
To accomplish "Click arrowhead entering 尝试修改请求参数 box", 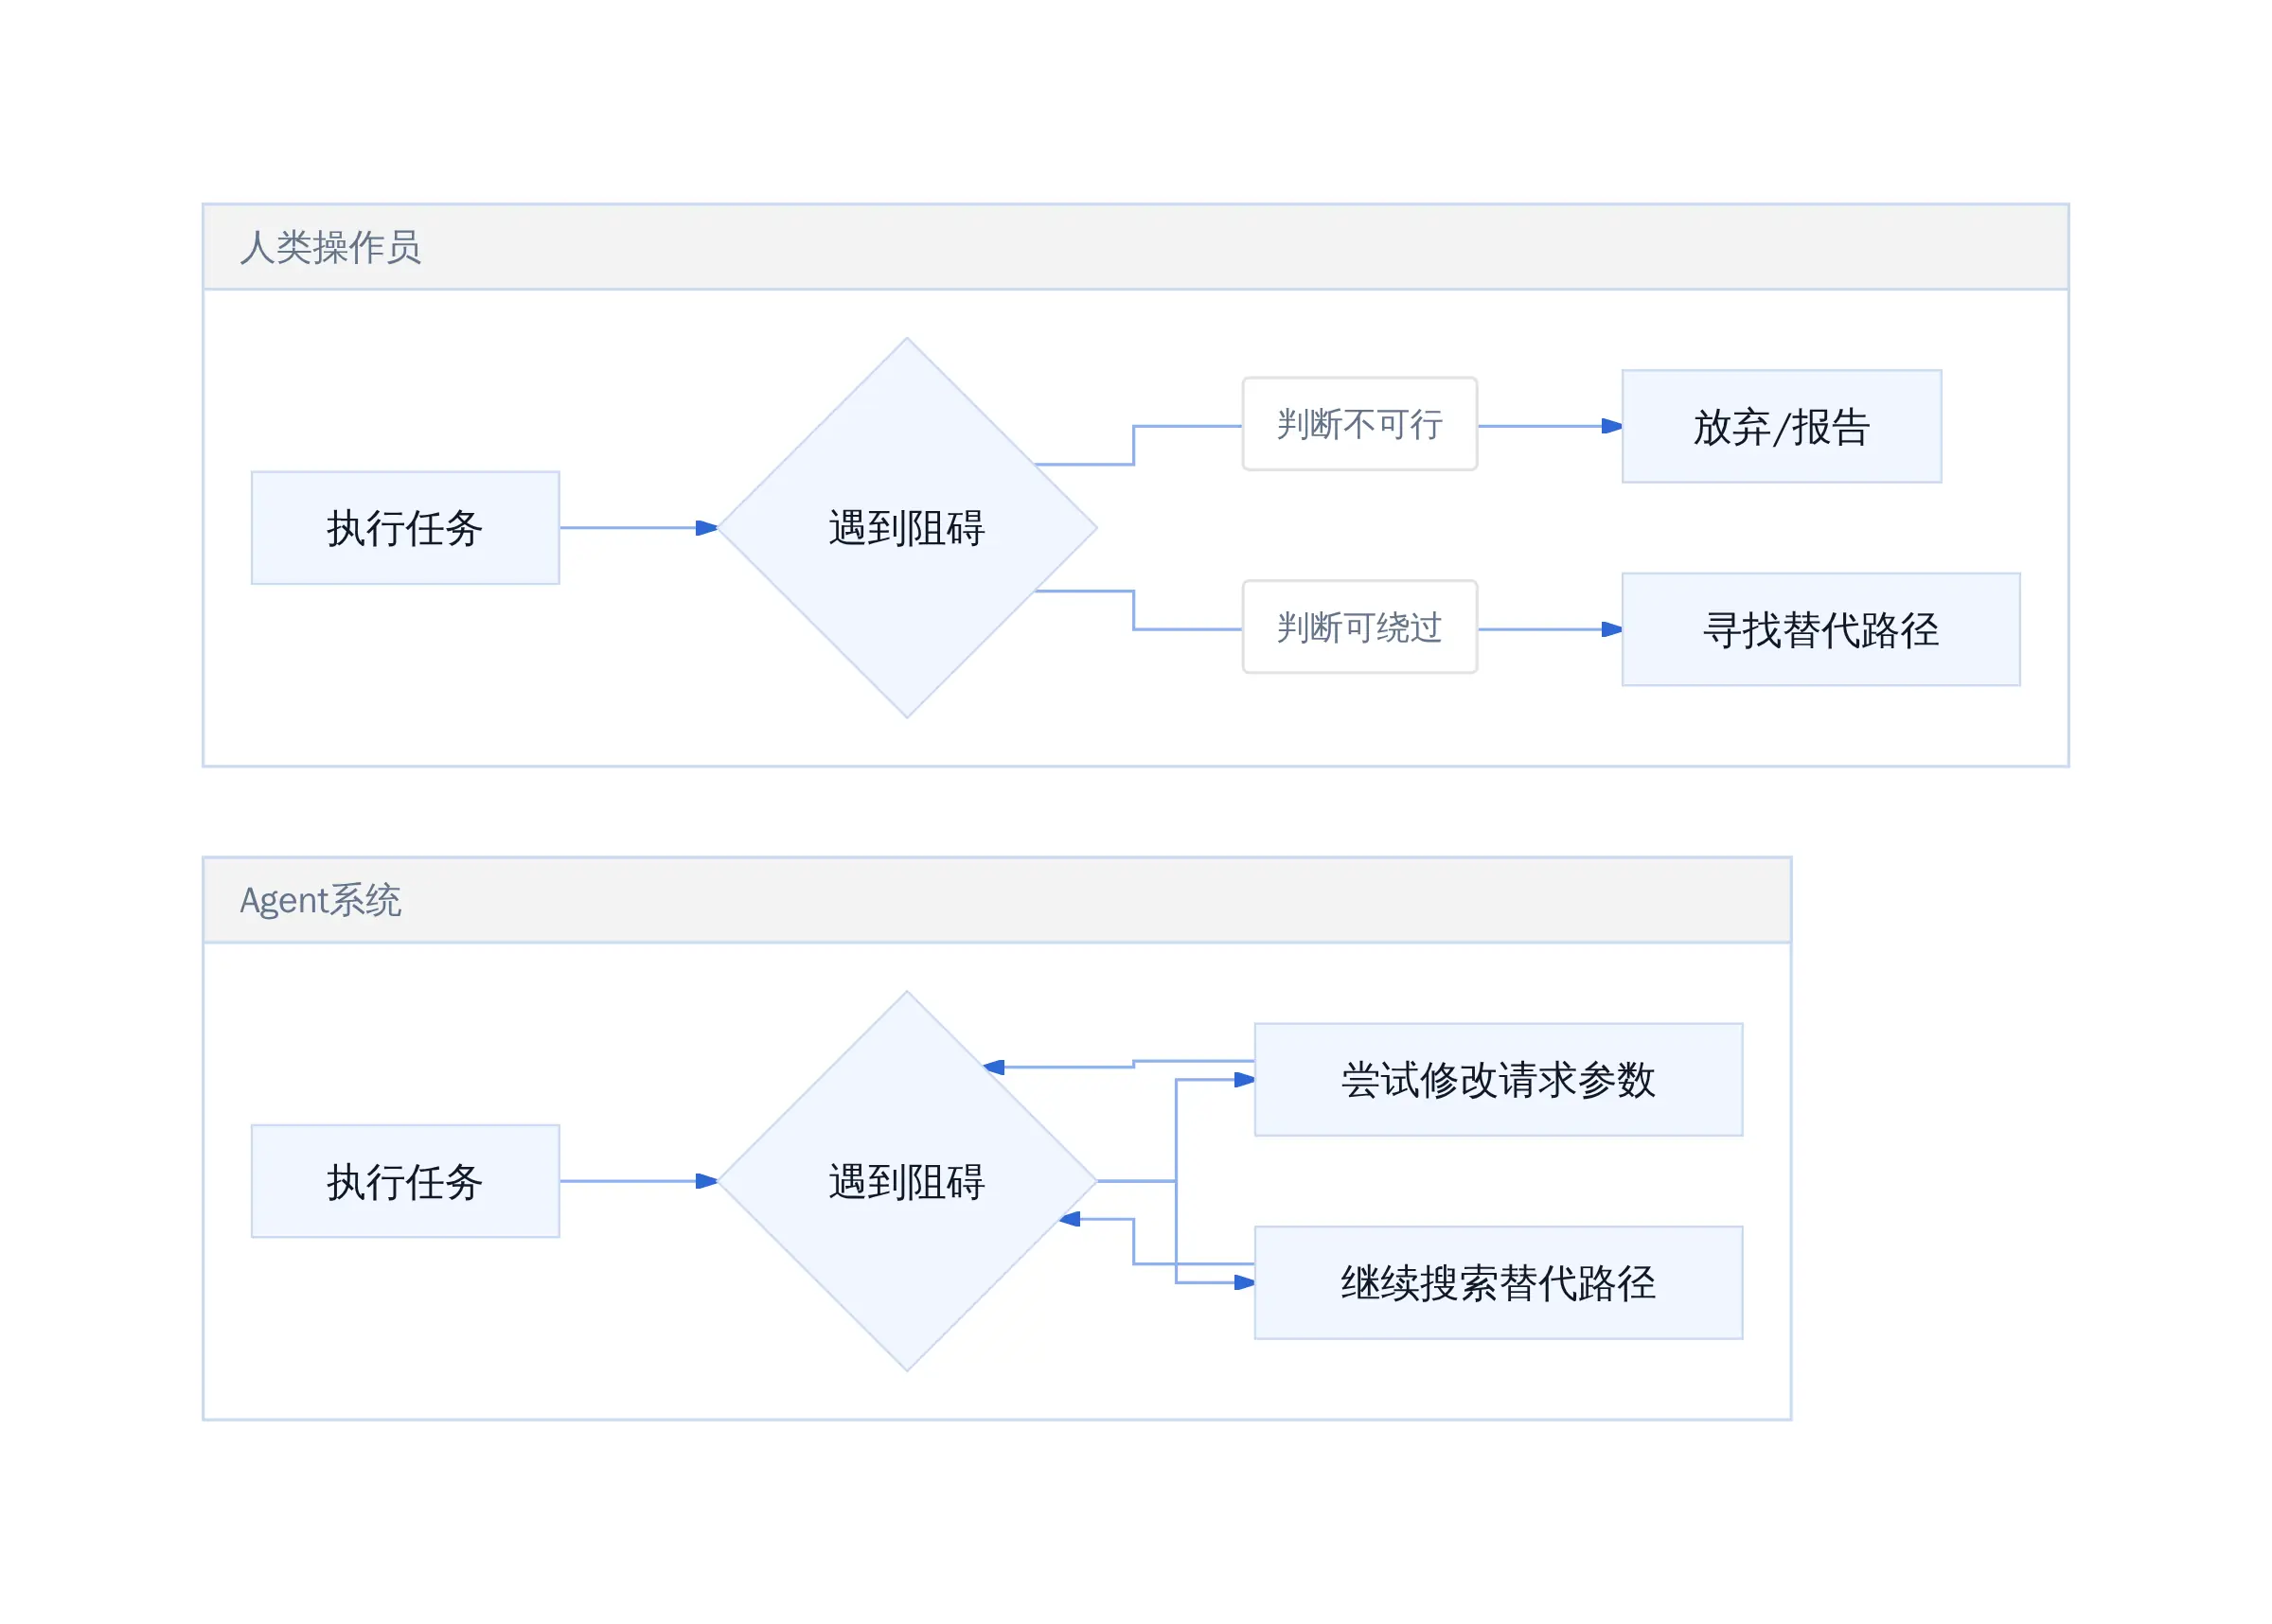I will pyautogui.click(x=1245, y=1080).
